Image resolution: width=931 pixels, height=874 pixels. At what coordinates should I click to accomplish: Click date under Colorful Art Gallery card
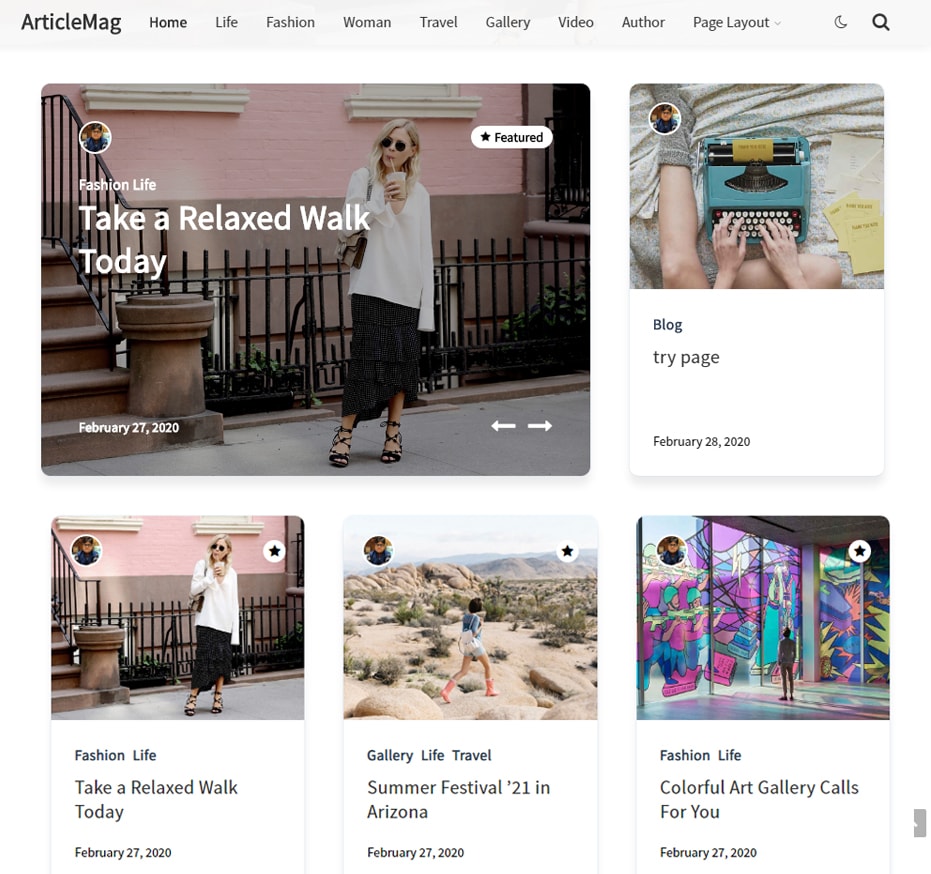point(708,853)
